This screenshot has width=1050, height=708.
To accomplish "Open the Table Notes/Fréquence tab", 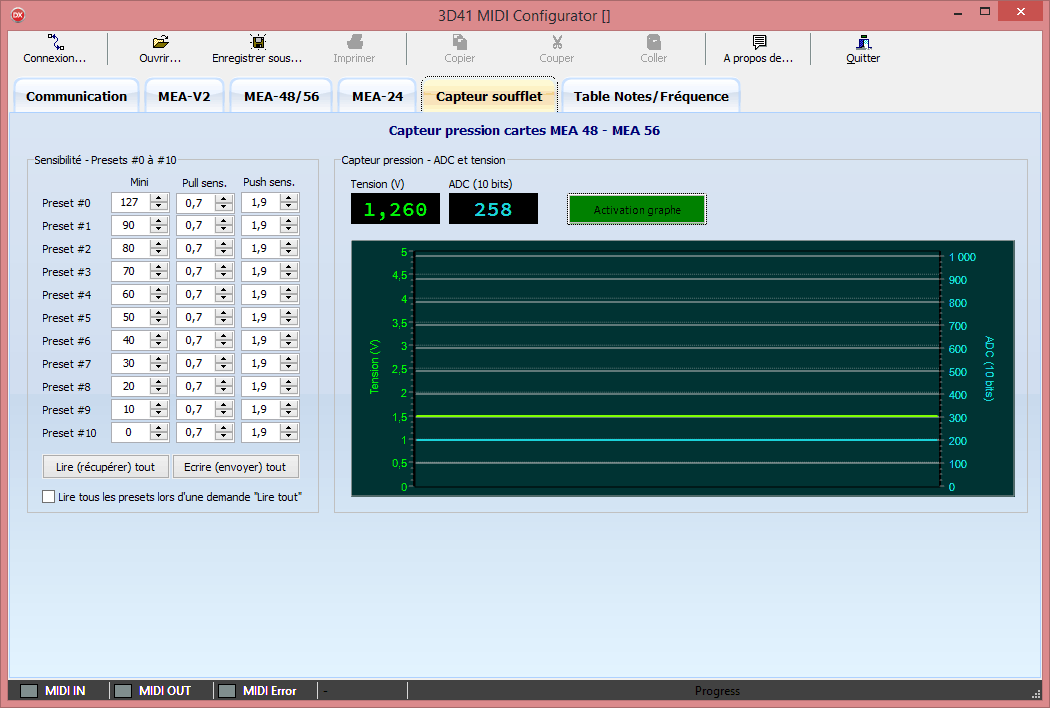I will (651, 96).
